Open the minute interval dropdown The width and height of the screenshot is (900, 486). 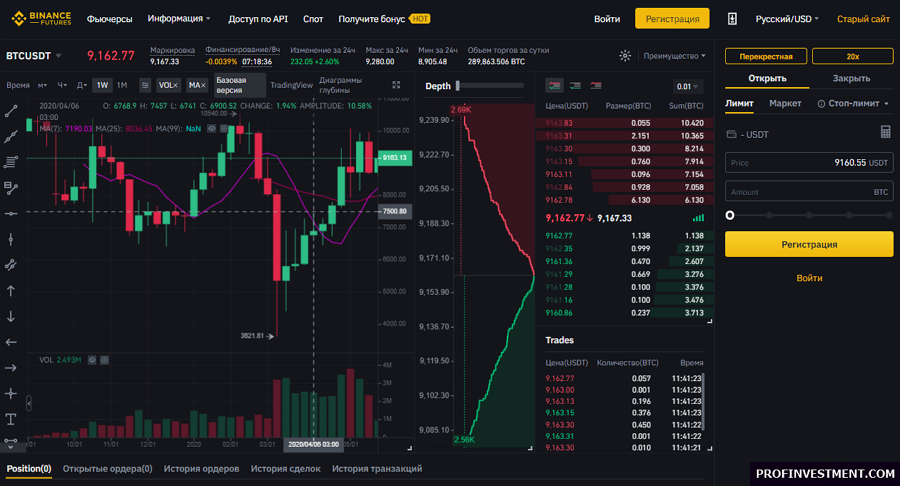(42, 85)
